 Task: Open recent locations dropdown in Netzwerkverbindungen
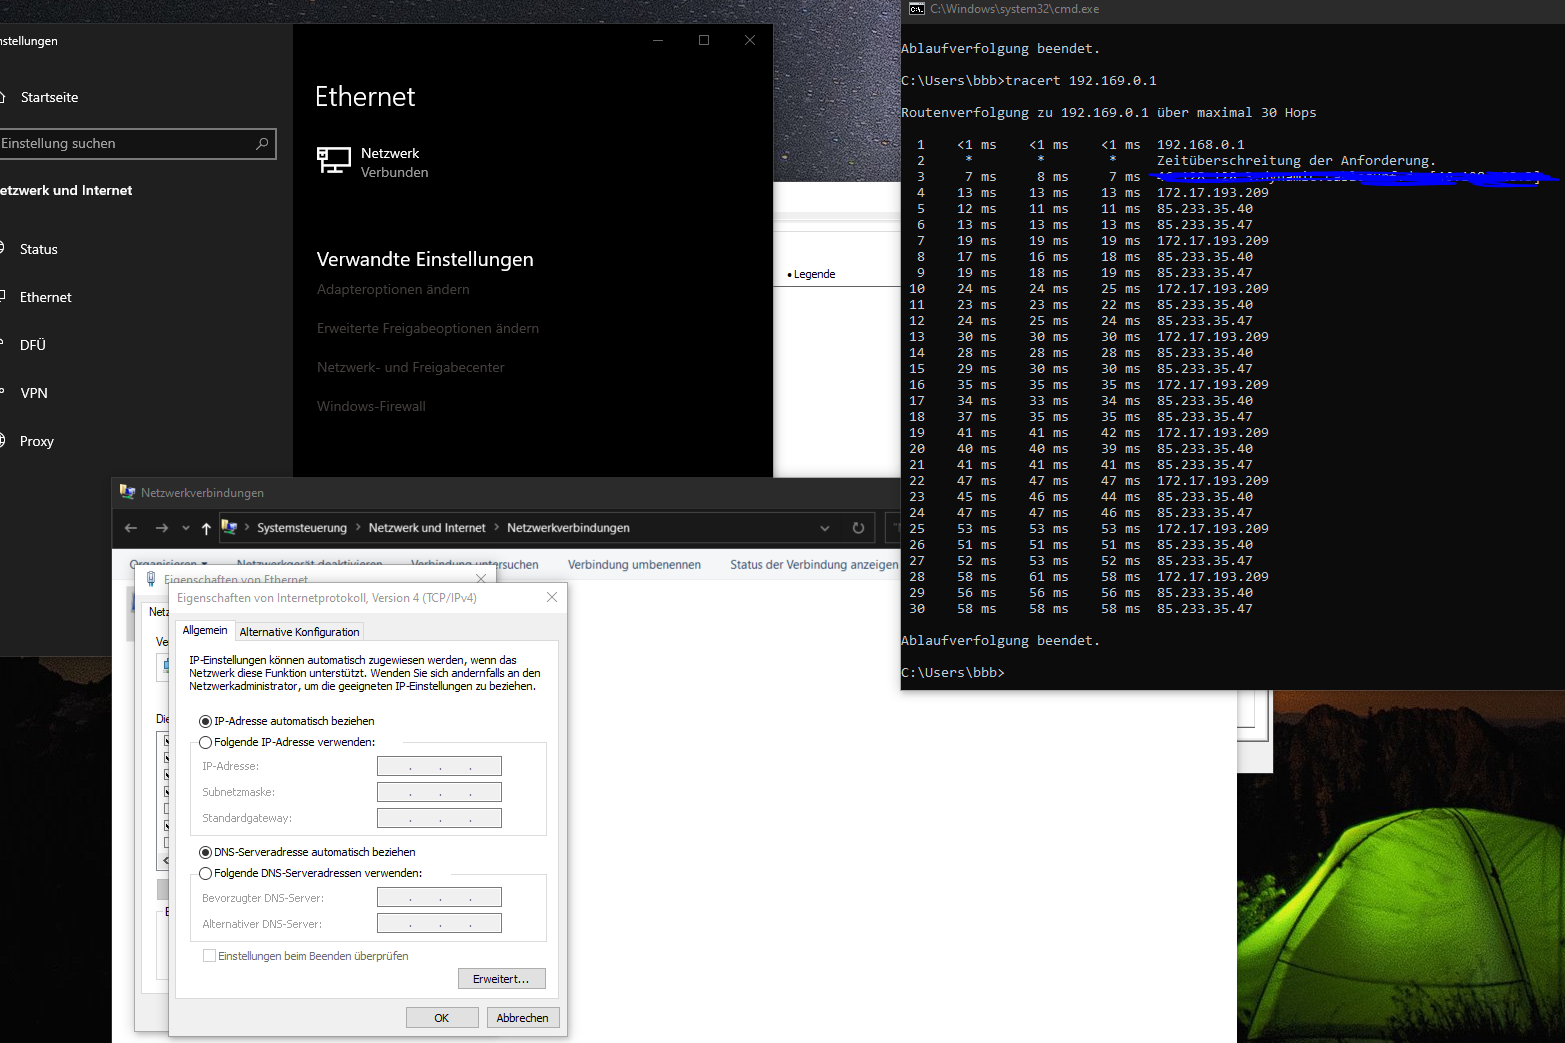click(x=186, y=528)
